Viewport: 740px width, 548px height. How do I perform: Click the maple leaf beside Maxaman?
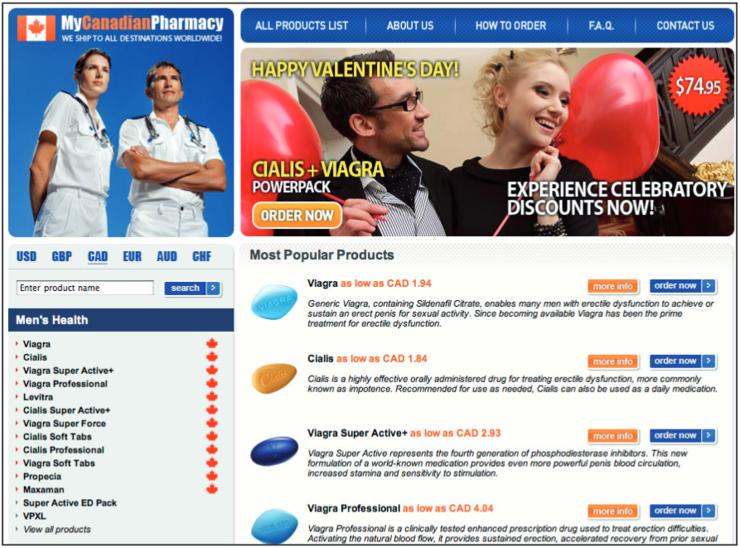[212, 489]
